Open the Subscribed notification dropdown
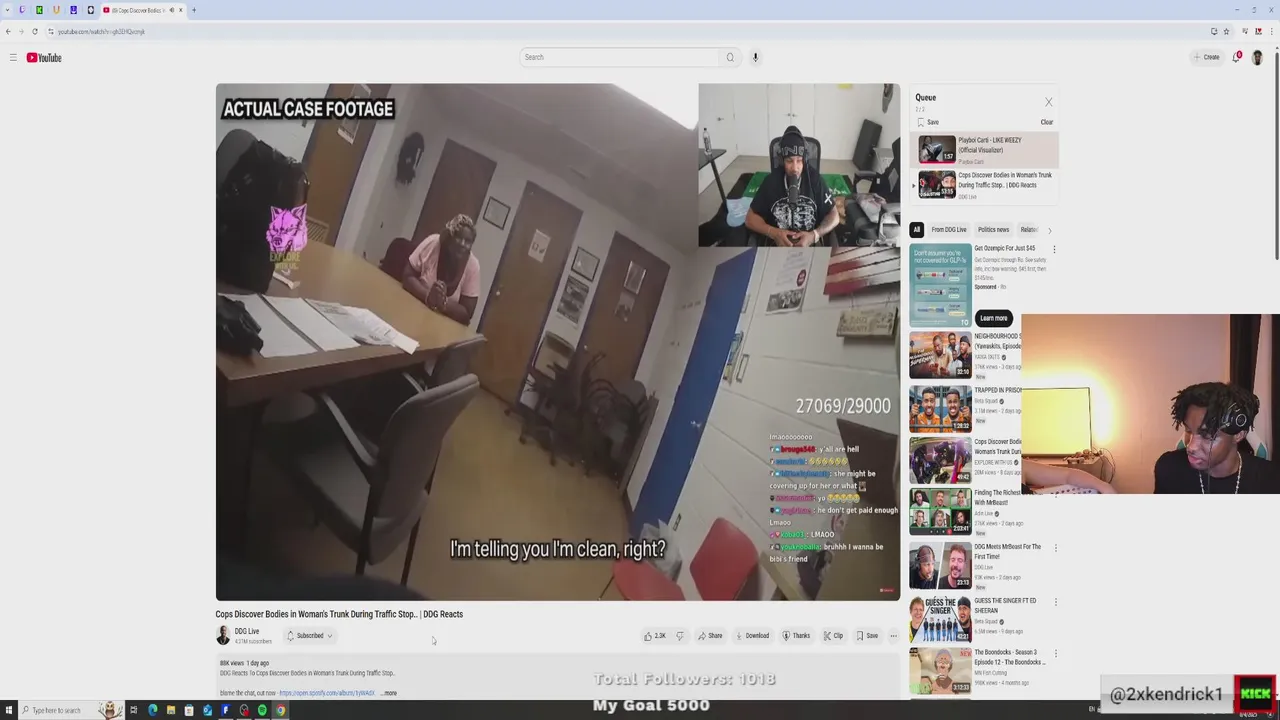1280x720 pixels. pyautogui.click(x=310, y=636)
